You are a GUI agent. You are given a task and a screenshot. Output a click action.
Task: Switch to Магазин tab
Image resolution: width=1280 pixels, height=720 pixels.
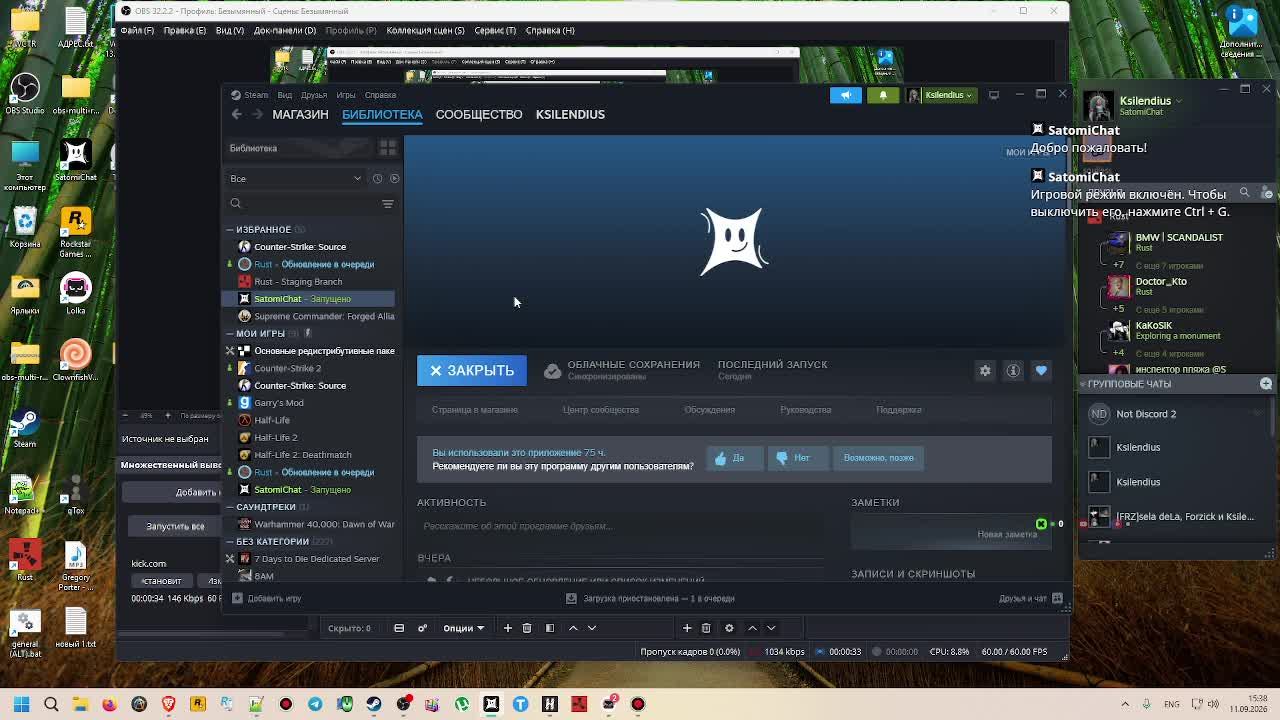(300, 114)
